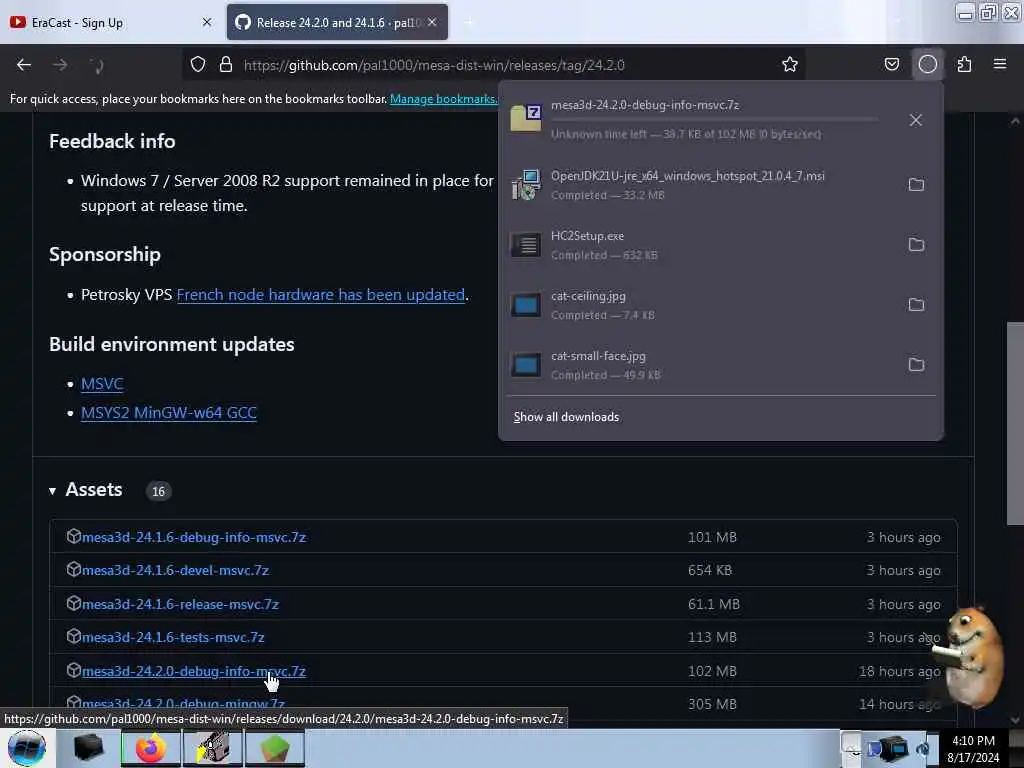Download mesa3d-24.2.0-debug-info-msvc.7z asset
Image resolution: width=1024 pixels, height=768 pixels.
(194, 671)
